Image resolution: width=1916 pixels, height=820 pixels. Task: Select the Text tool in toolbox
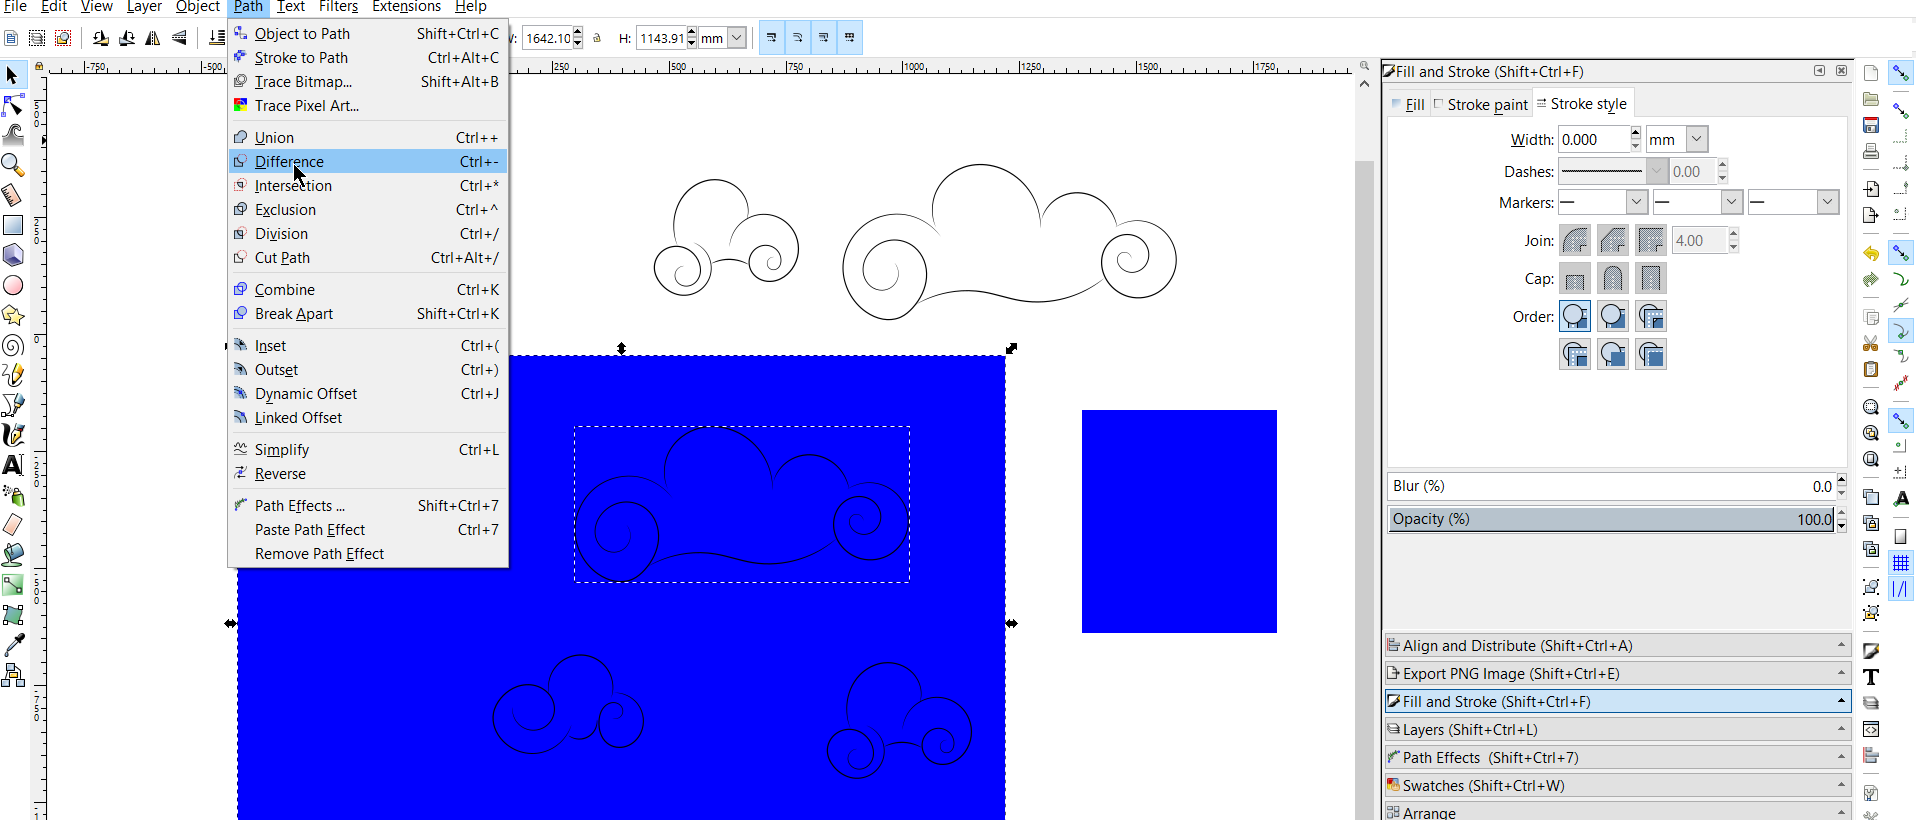[12, 465]
